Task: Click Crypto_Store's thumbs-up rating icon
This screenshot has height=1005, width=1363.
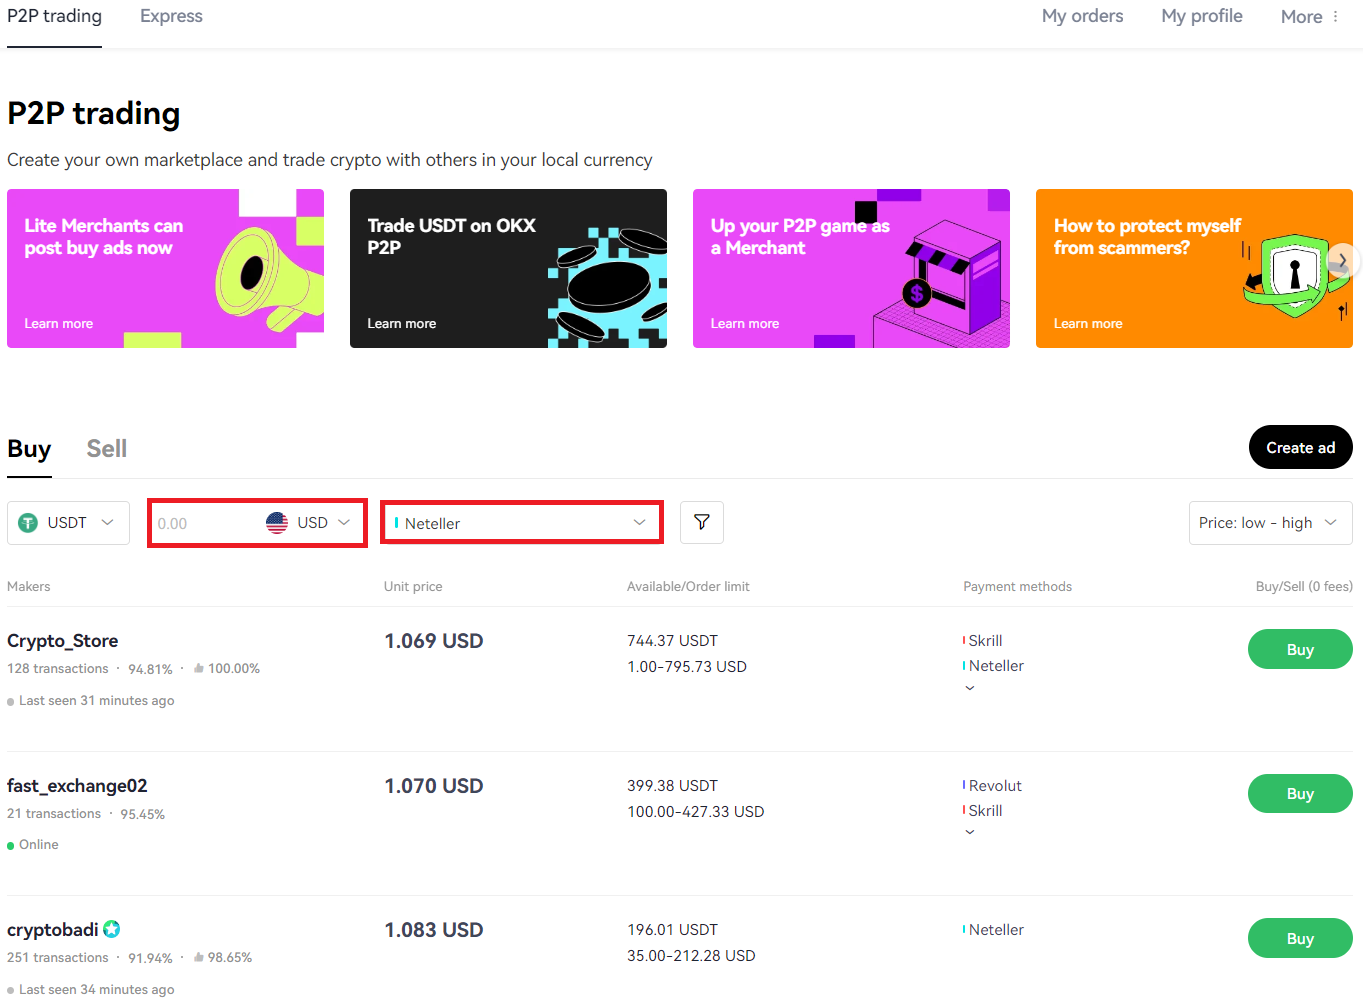Action: pyautogui.click(x=199, y=668)
